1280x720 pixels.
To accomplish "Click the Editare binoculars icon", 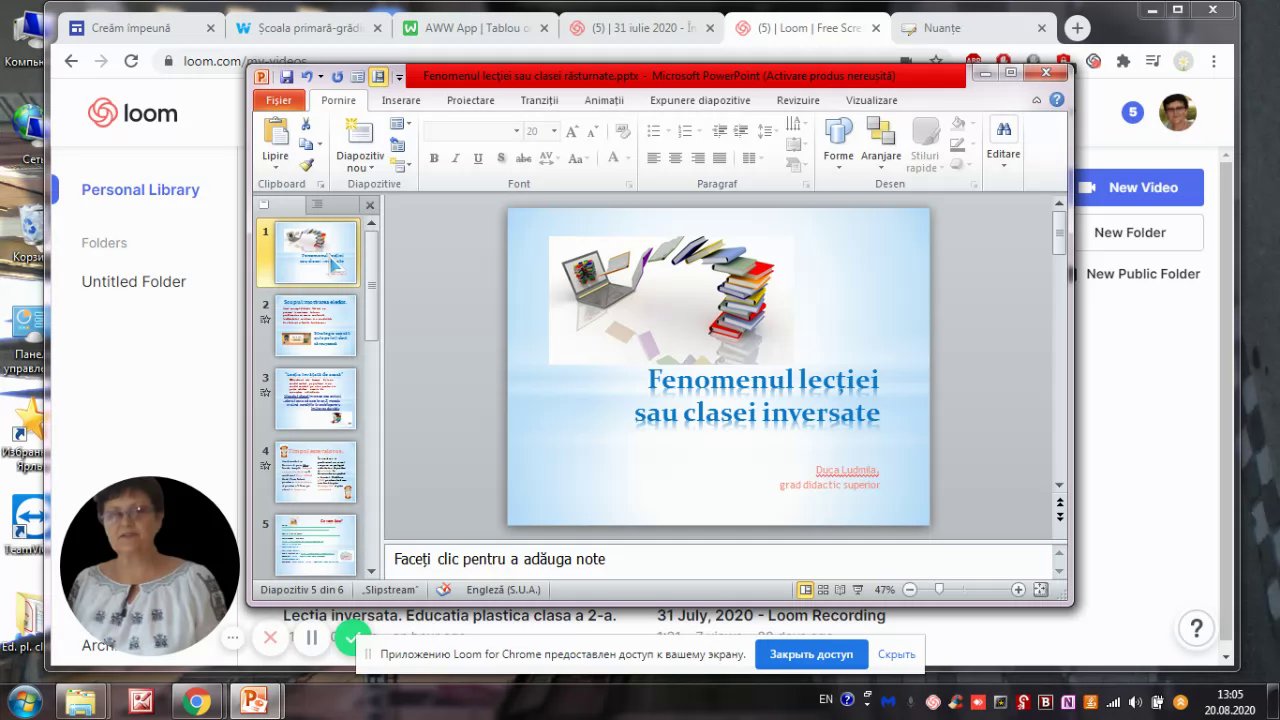I will (1003, 130).
